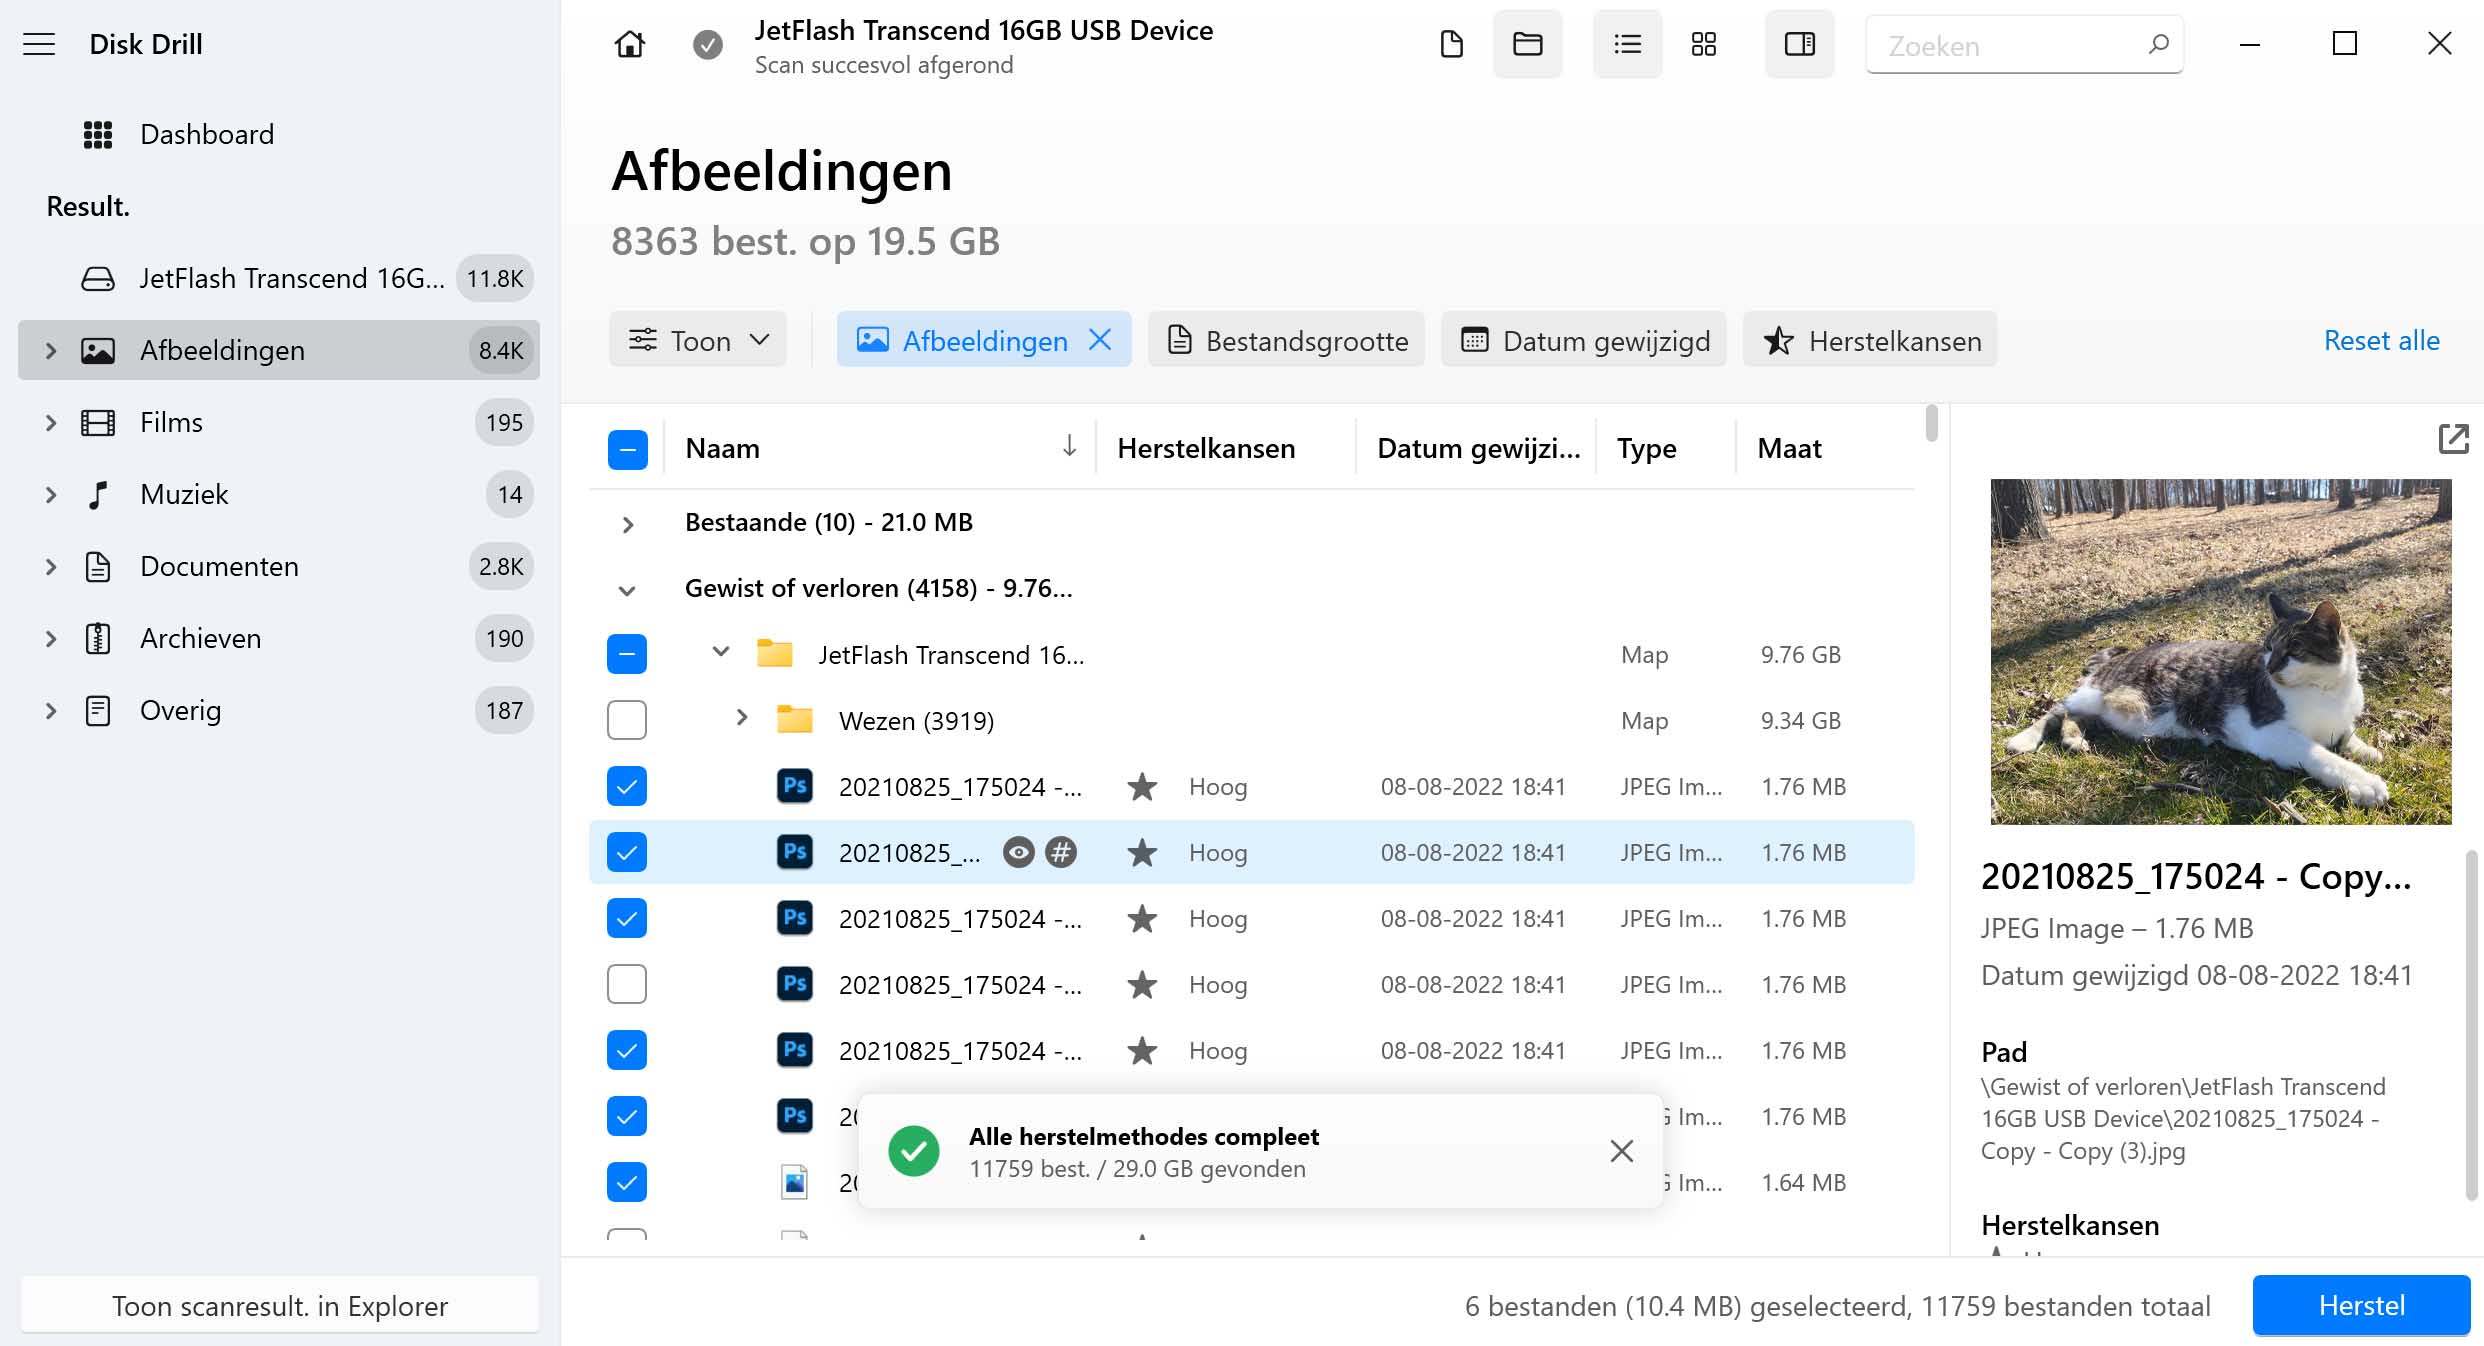Click the eye preview icon on highlighted row

click(1018, 852)
